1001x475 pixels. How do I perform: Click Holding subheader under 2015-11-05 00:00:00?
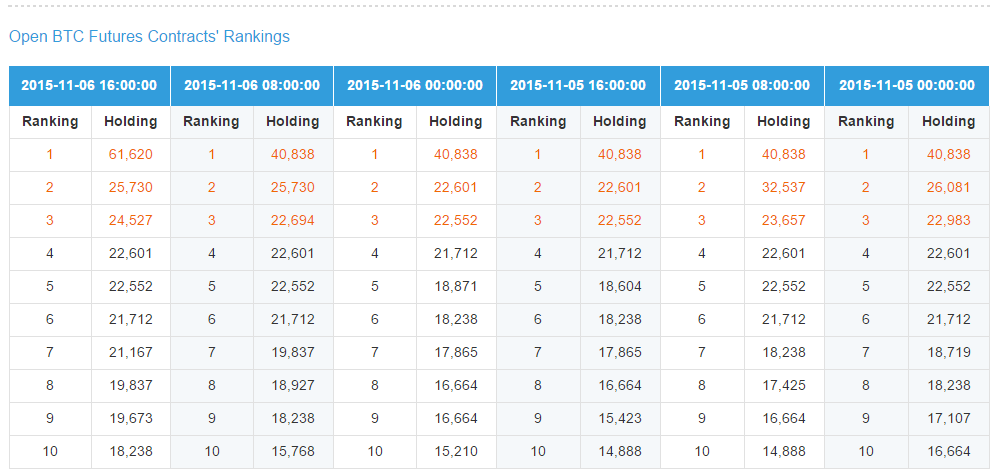point(949,121)
